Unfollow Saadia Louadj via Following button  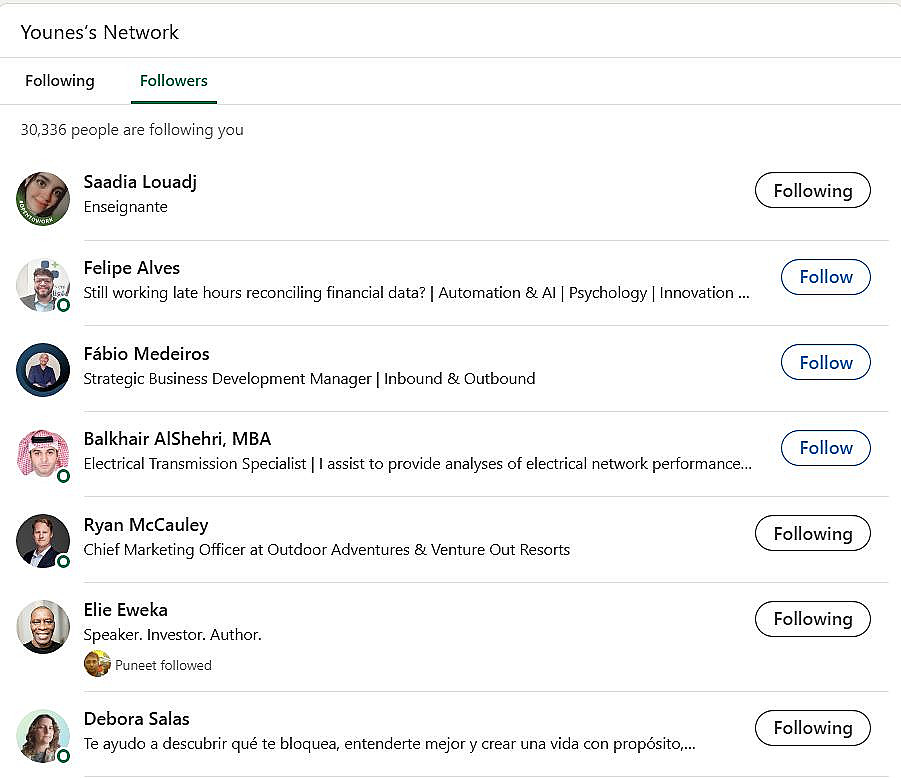pos(812,190)
